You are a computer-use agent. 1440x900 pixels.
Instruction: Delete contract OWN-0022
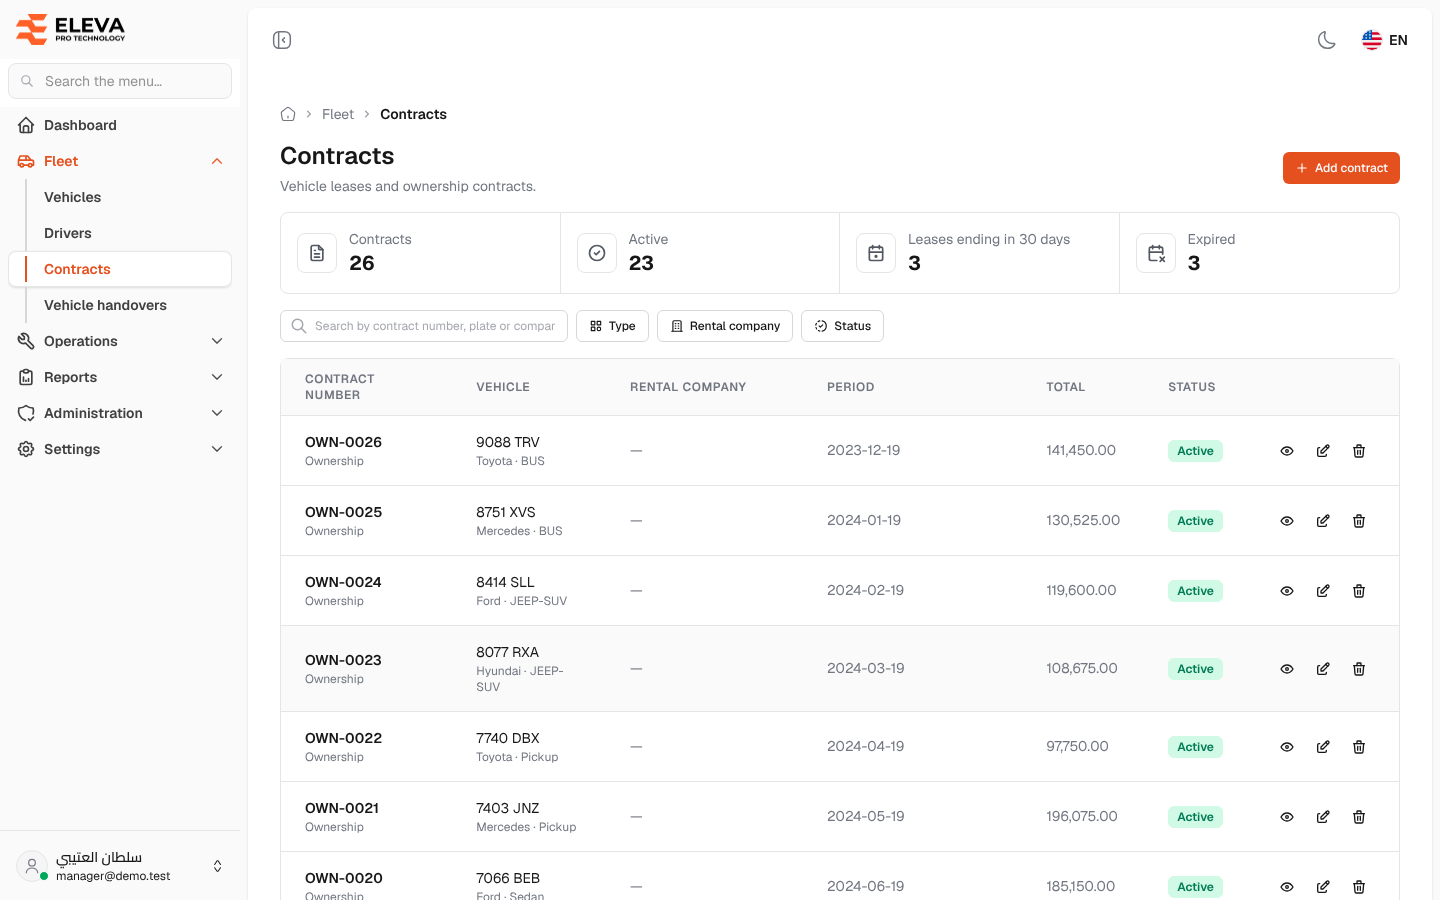[1359, 747]
